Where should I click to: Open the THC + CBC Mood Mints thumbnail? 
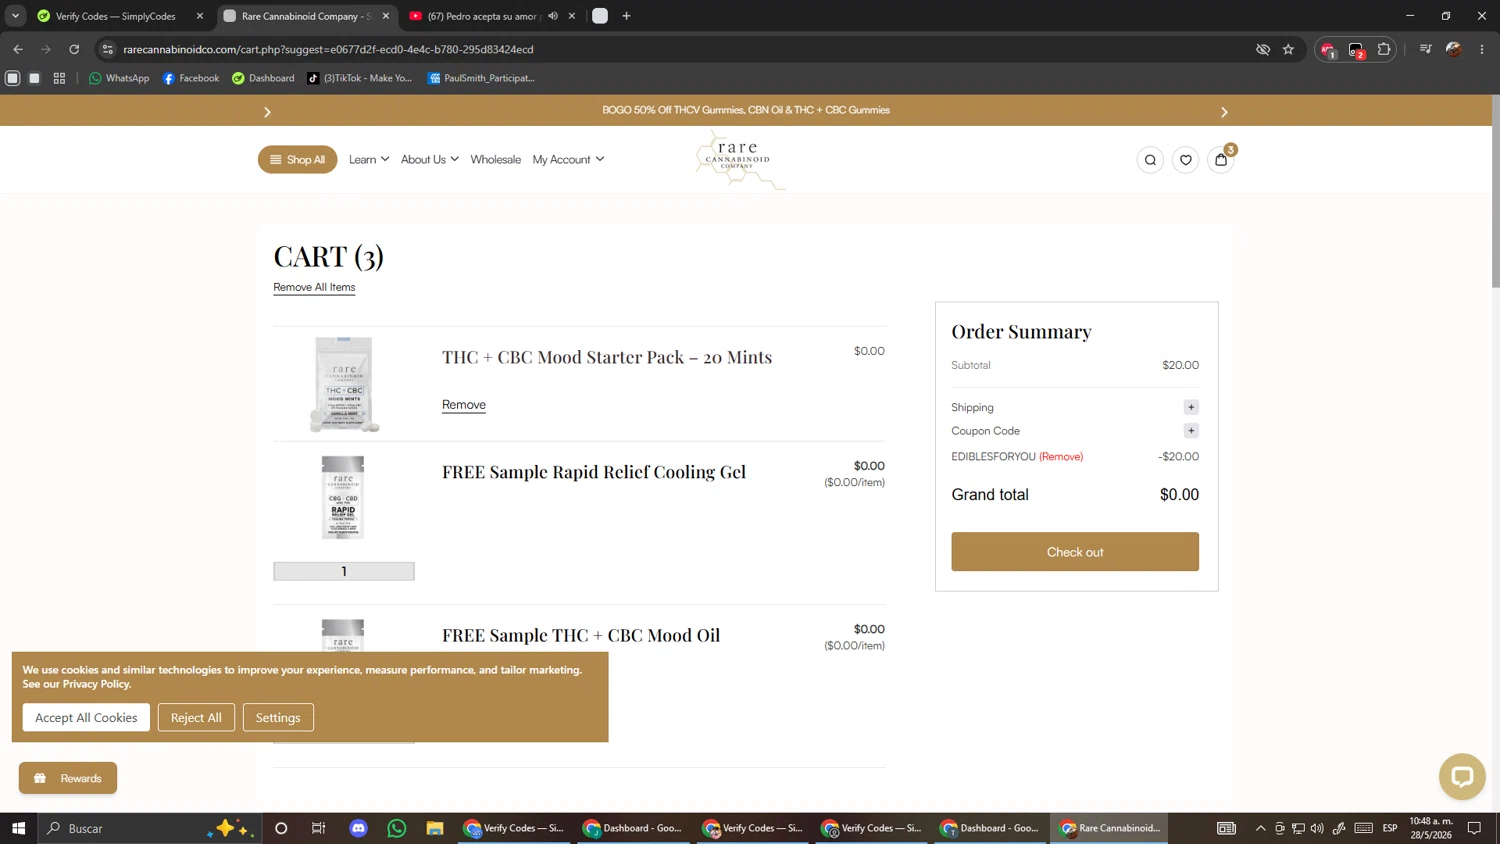(x=344, y=384)
